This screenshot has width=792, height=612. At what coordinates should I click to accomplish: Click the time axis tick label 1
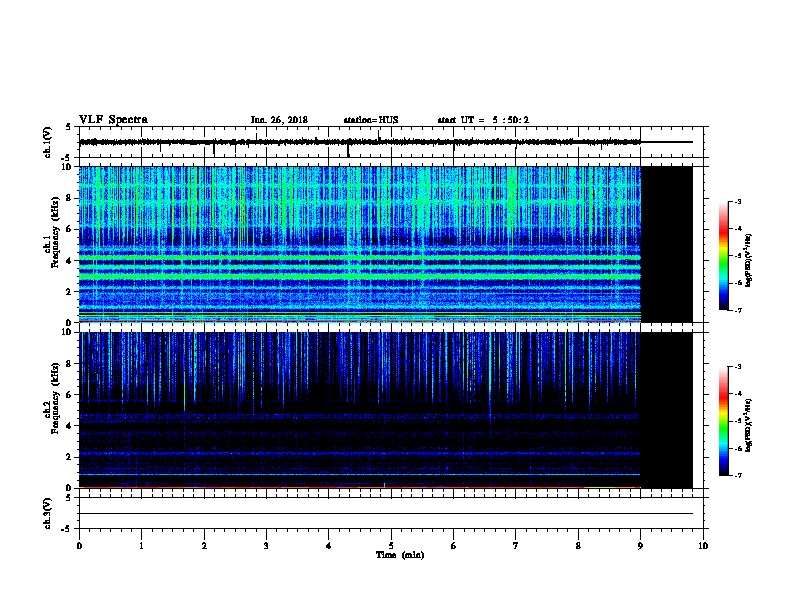click(x=141, y=545)
